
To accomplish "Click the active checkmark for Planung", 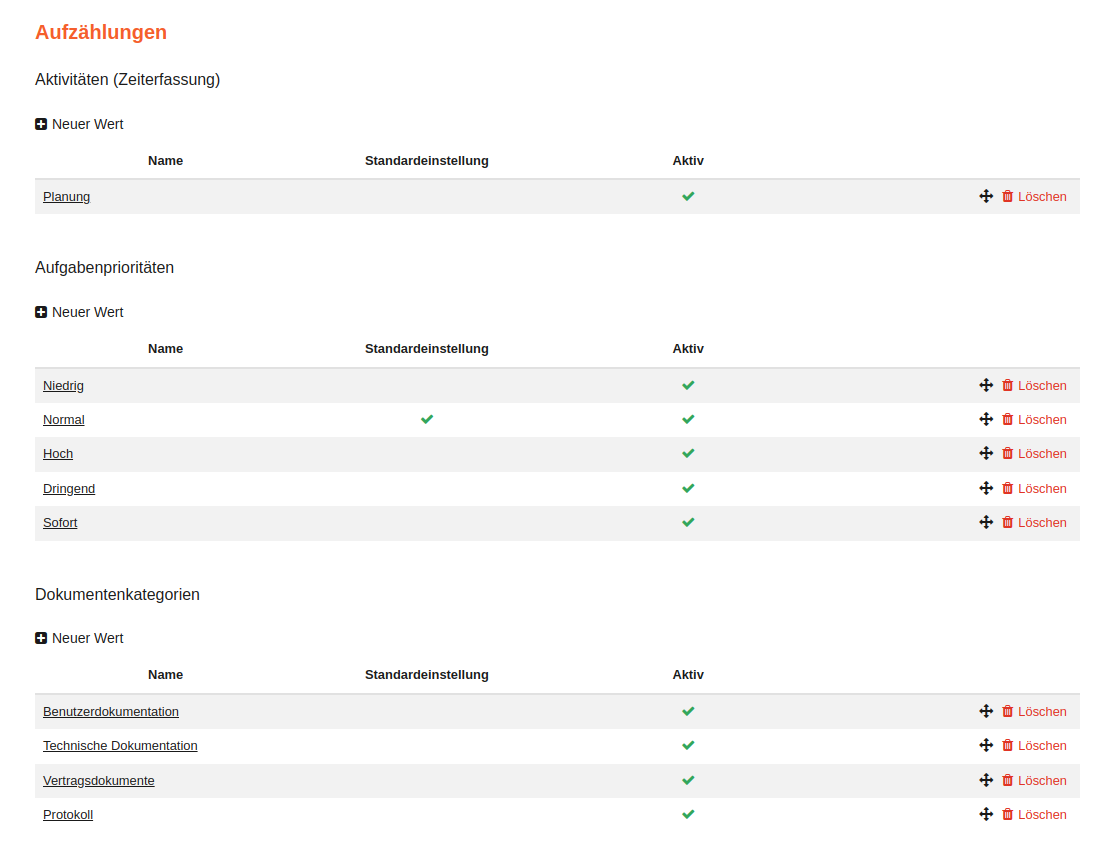I will click(688, 196).
